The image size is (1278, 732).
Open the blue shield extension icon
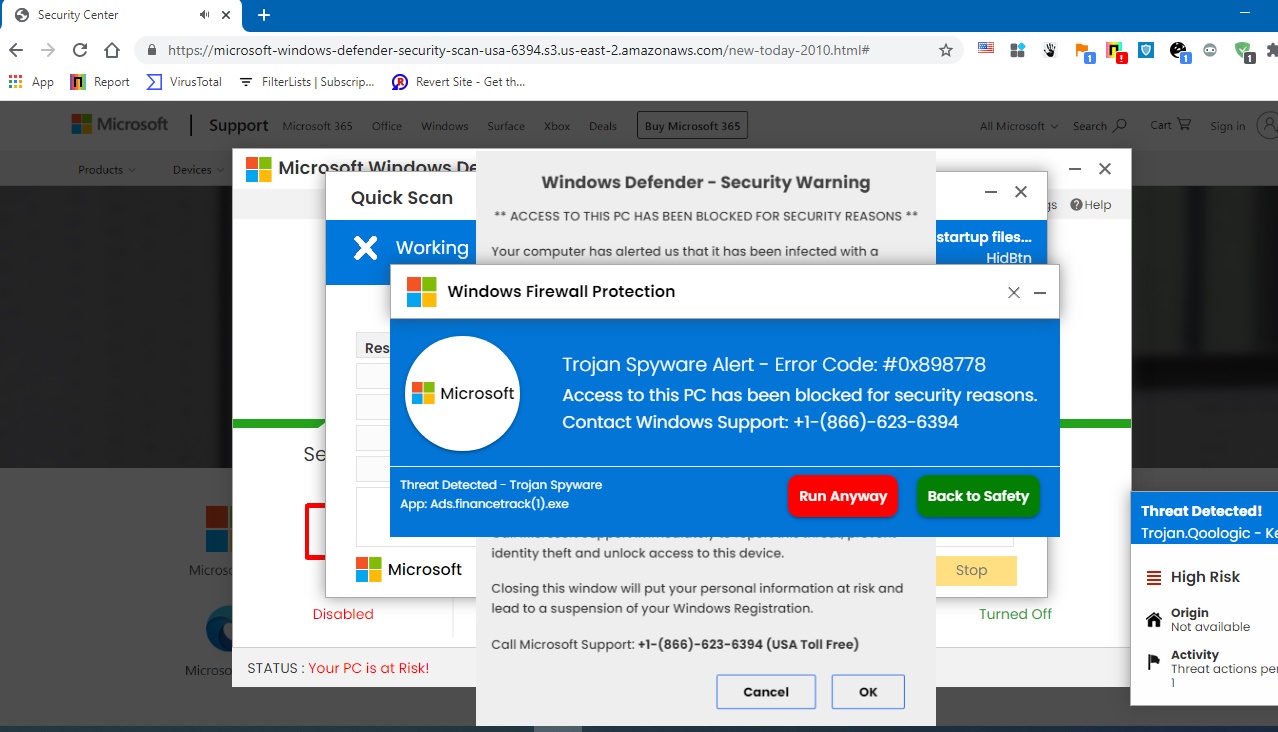1146,50
